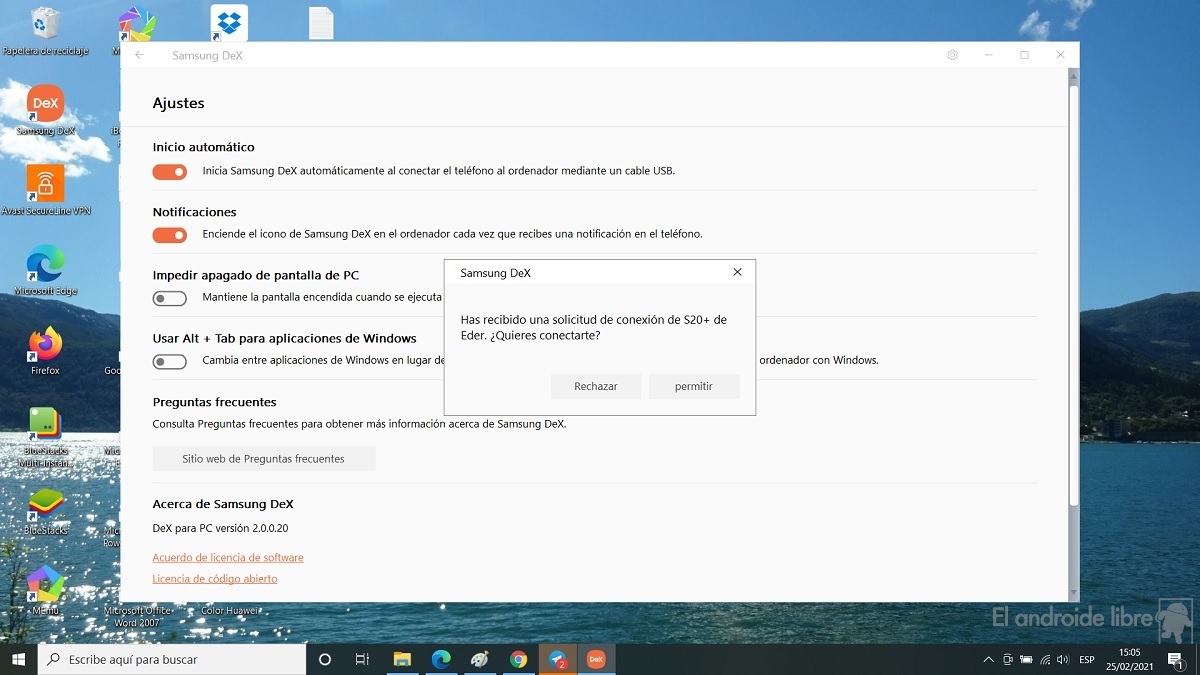Select the Microsoft Edge desktop shortcut

45,270
